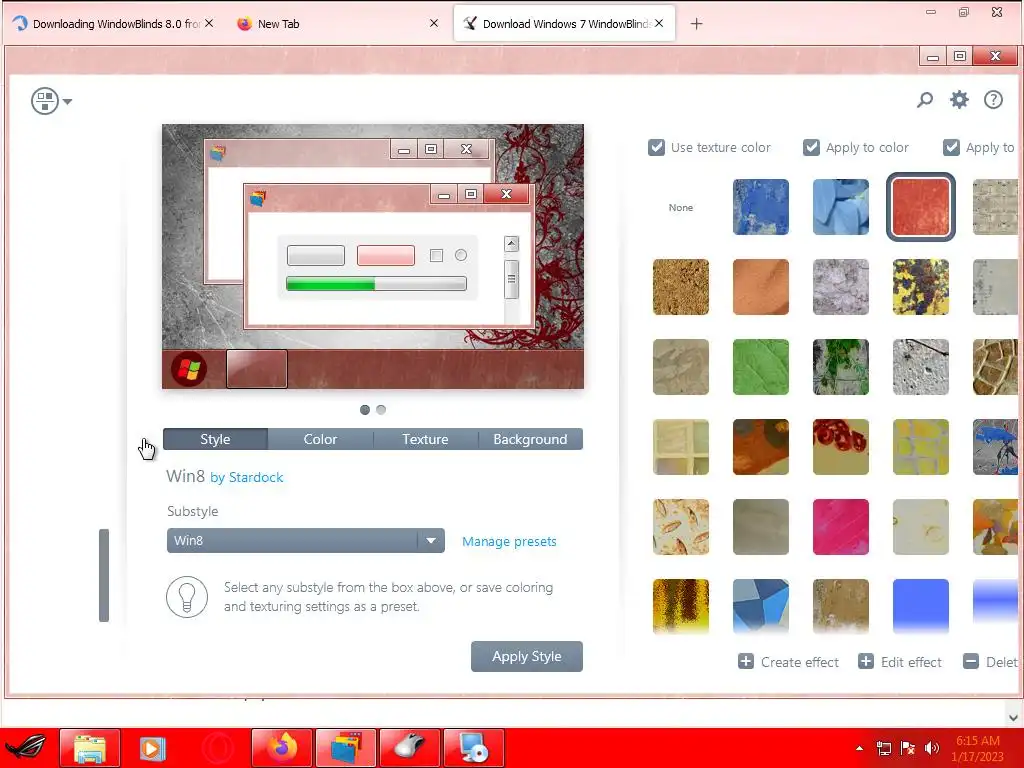Choose the selected red texture swatch

[x=921, y=207]
